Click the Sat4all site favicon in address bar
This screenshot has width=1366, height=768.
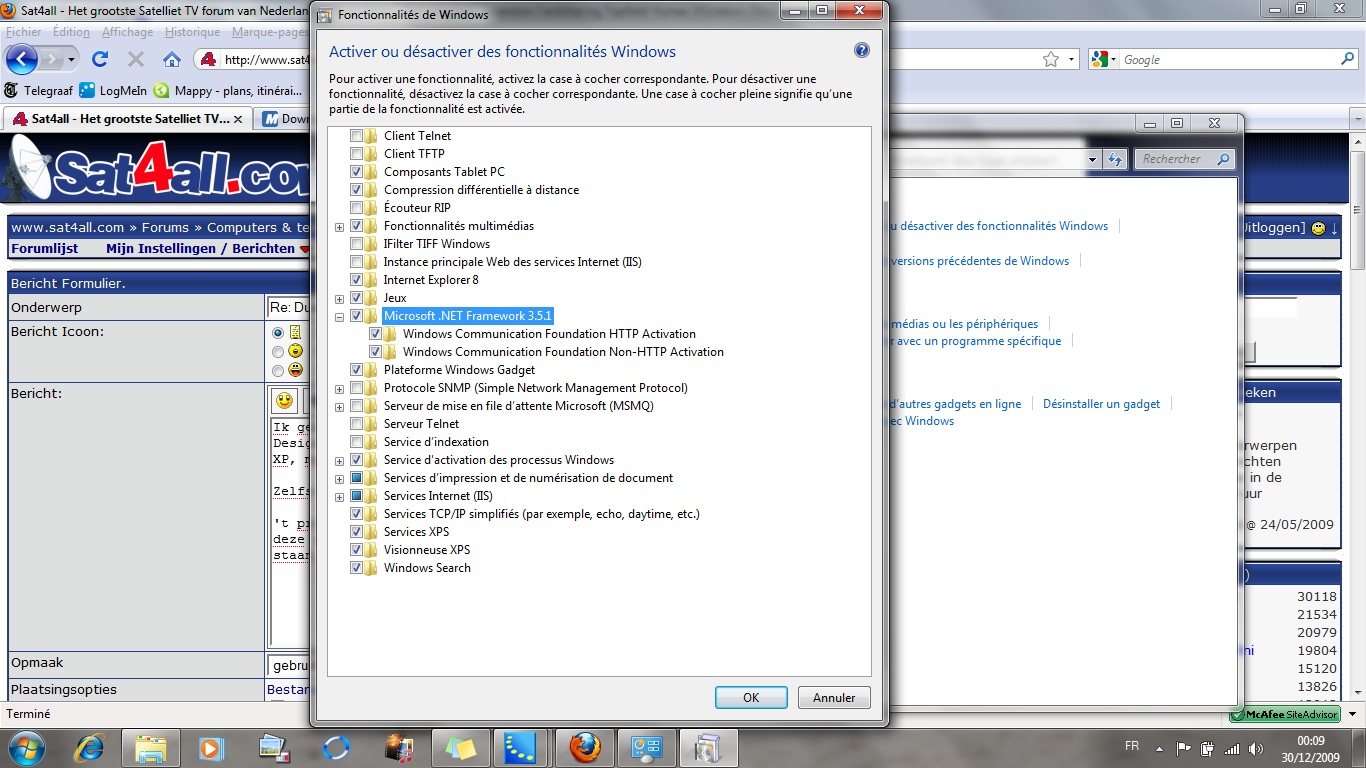coord(208,59)
